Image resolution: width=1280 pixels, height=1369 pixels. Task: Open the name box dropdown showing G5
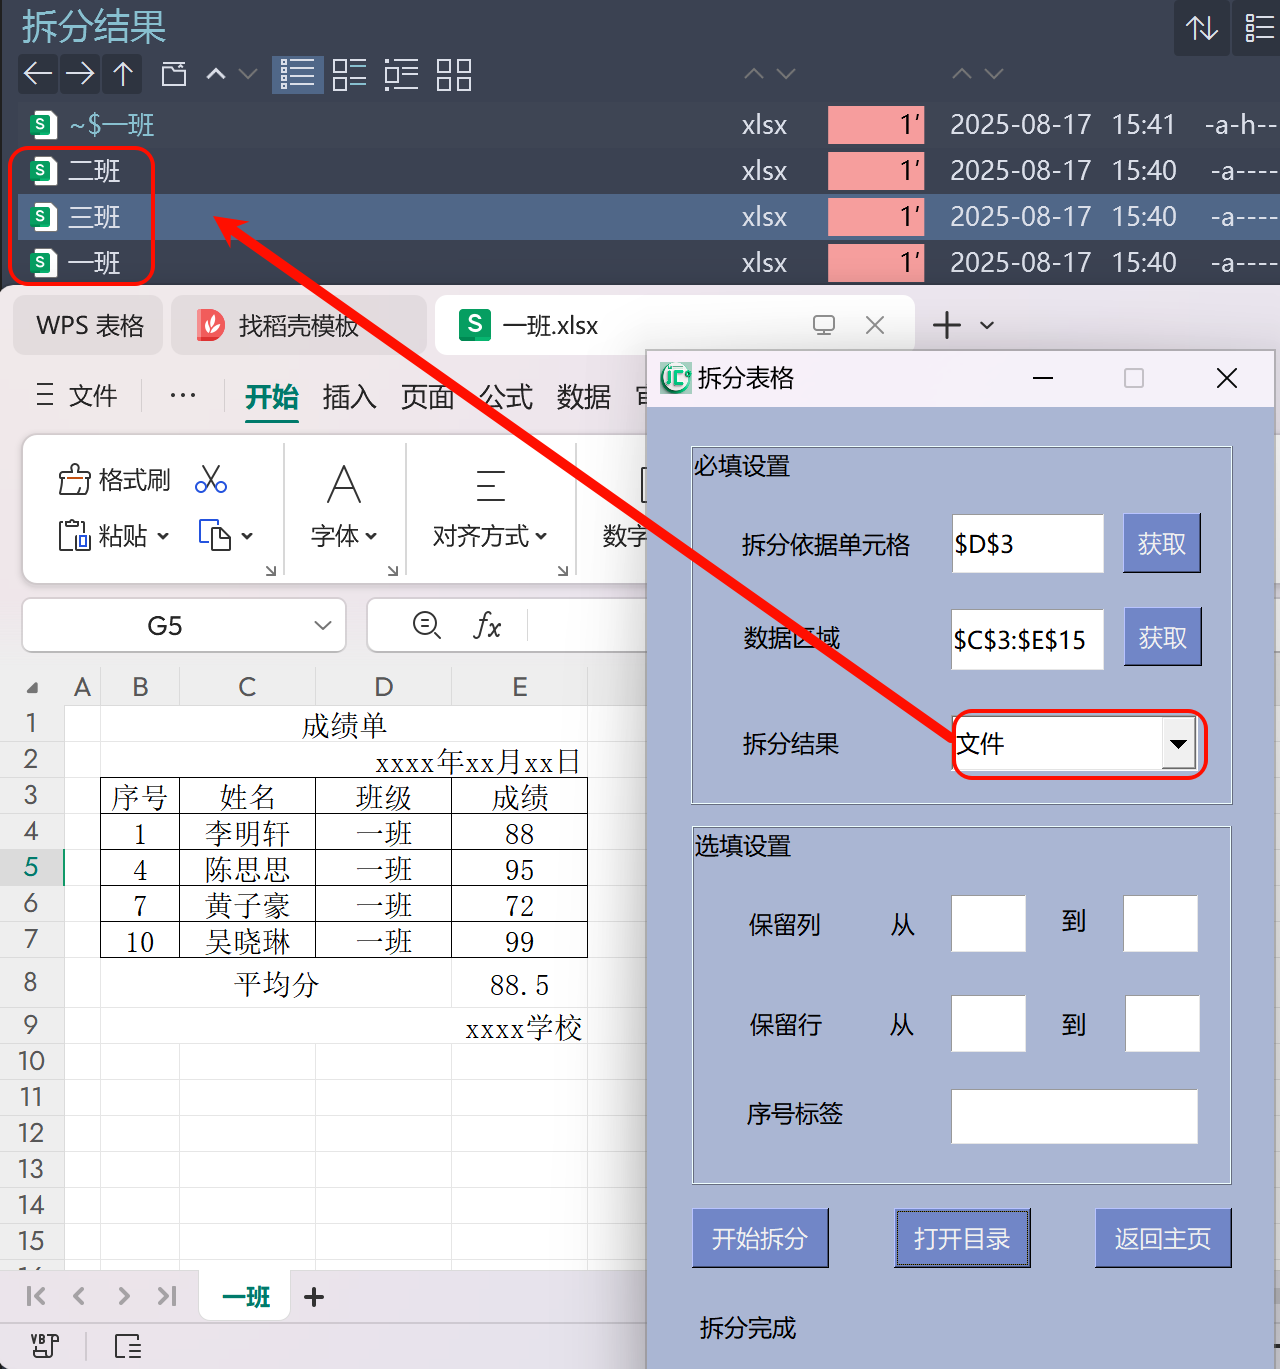(x=321, y=625)
